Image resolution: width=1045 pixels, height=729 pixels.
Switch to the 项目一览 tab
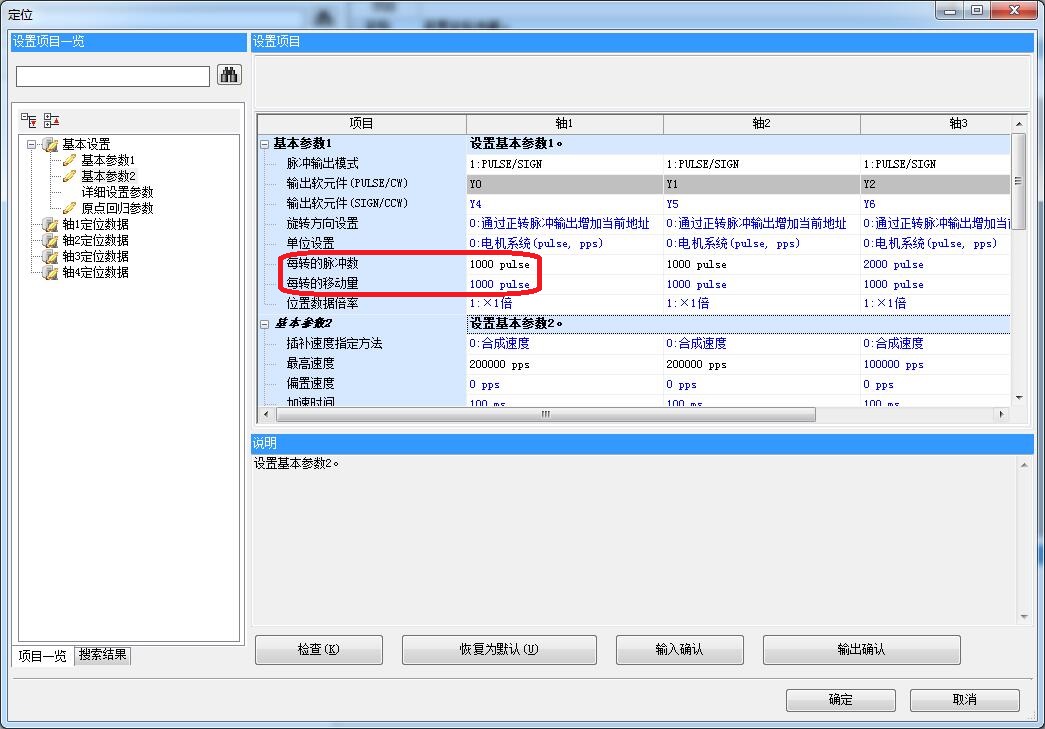pos(44,656)
